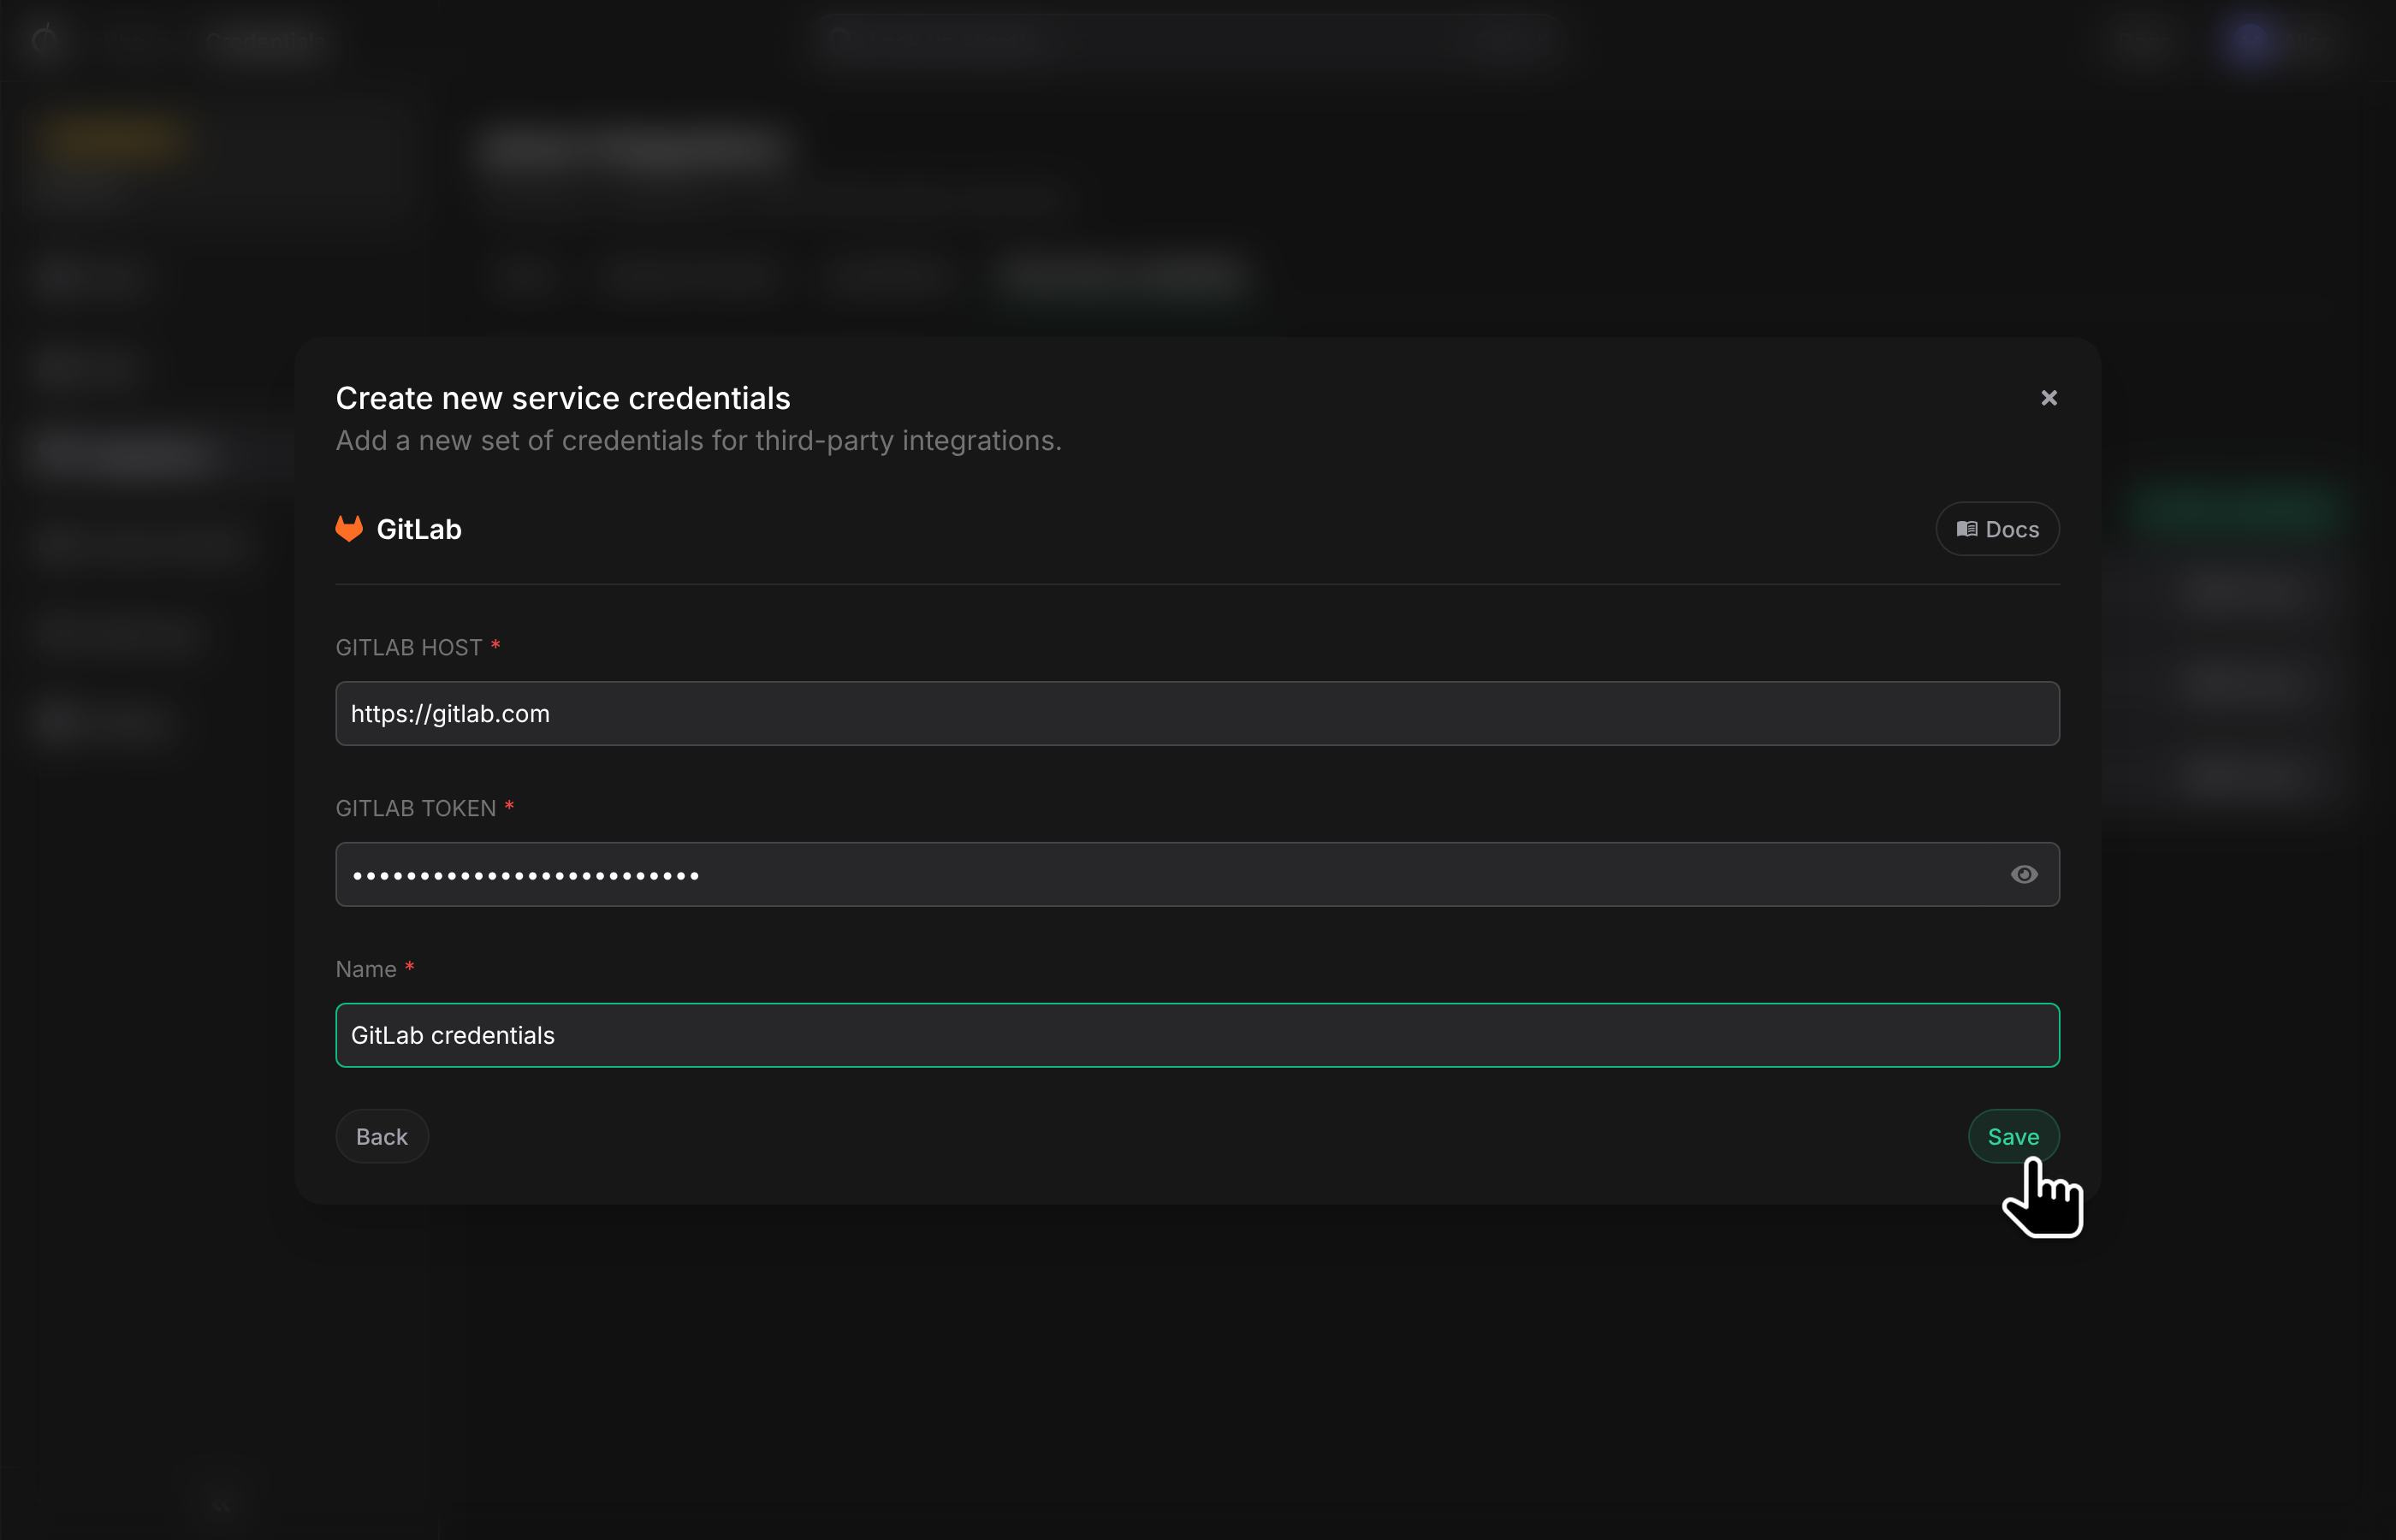Click the "GITLAB HOST" label
The width and height of the screenshot is (2396, 1540).
pos(409,647)
